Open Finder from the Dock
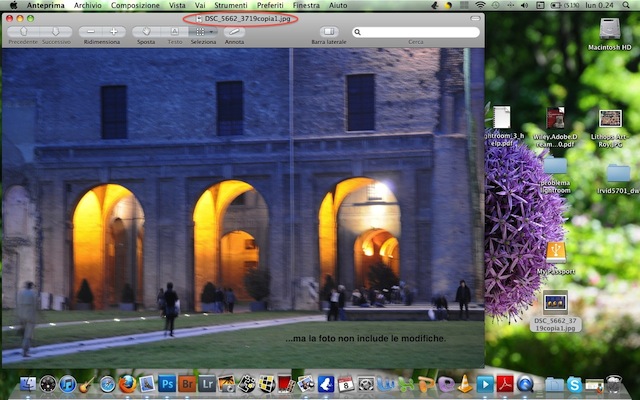Screen dimensions: 640x400 [x=28, y=384]
